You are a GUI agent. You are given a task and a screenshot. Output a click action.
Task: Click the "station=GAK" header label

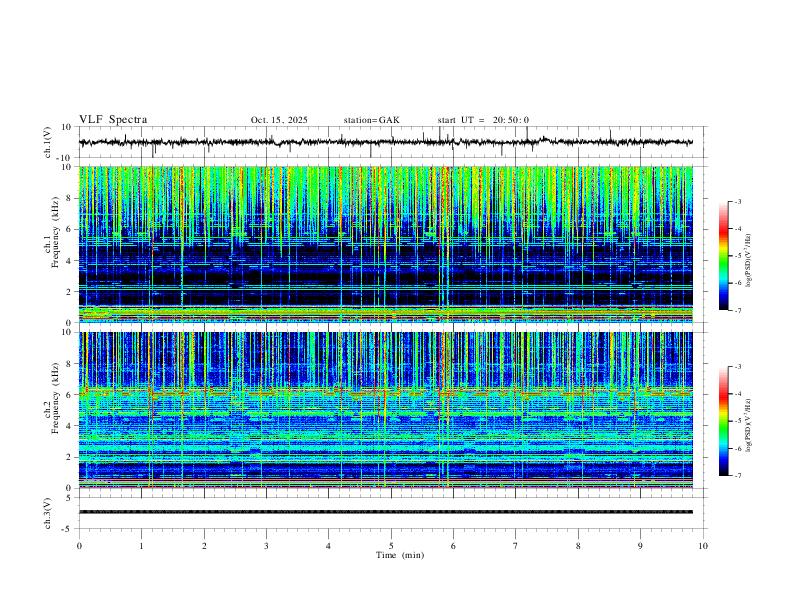coord(371,120)
